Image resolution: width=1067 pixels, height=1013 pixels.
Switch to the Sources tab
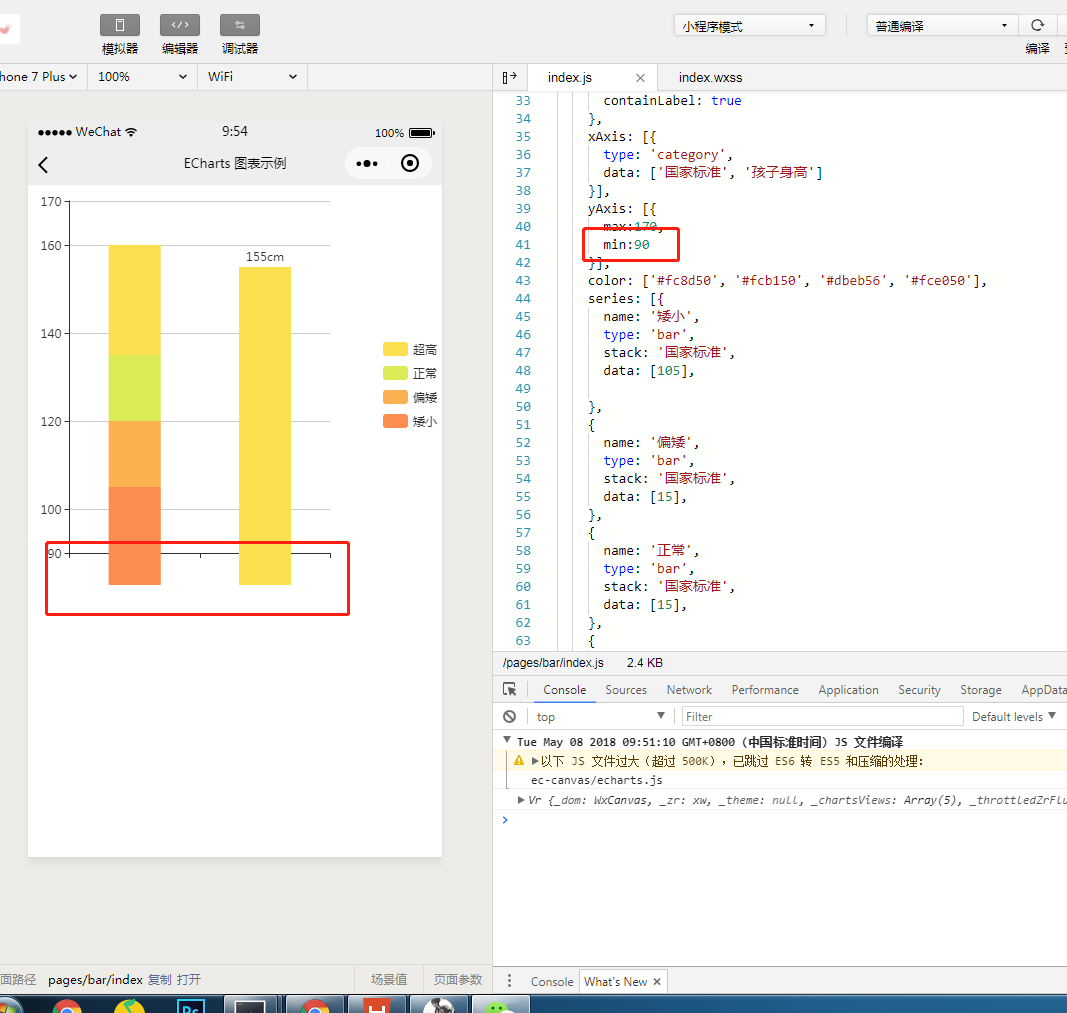point(626,689)
